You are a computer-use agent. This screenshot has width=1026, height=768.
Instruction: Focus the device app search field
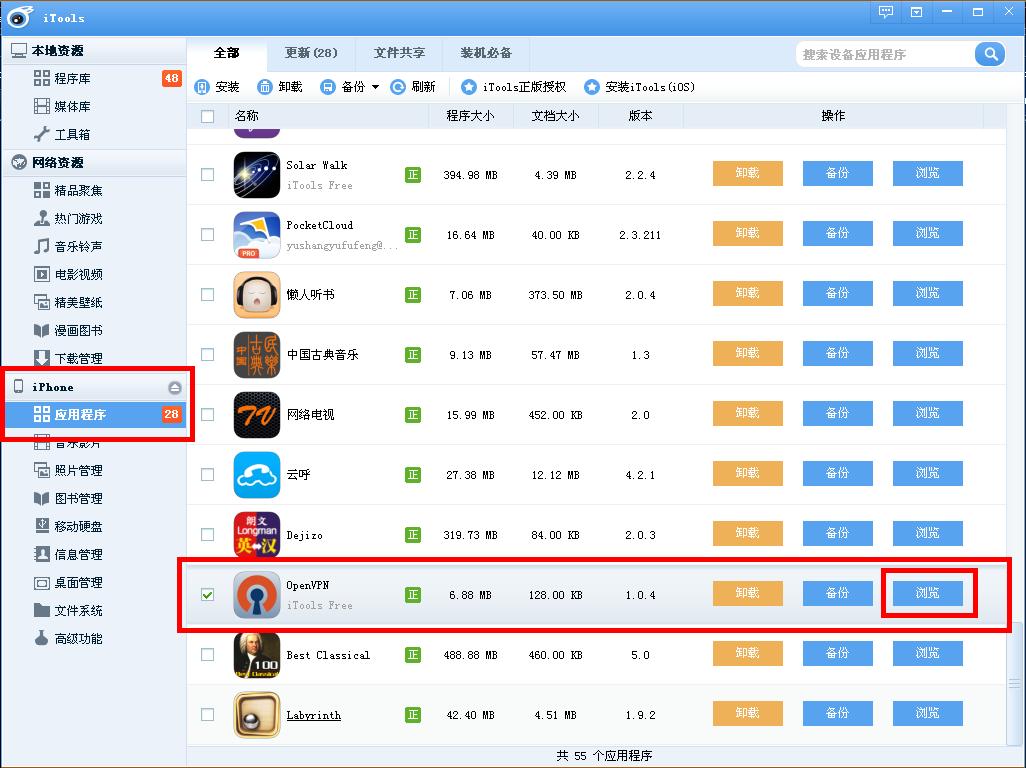(x=886, y=54)
